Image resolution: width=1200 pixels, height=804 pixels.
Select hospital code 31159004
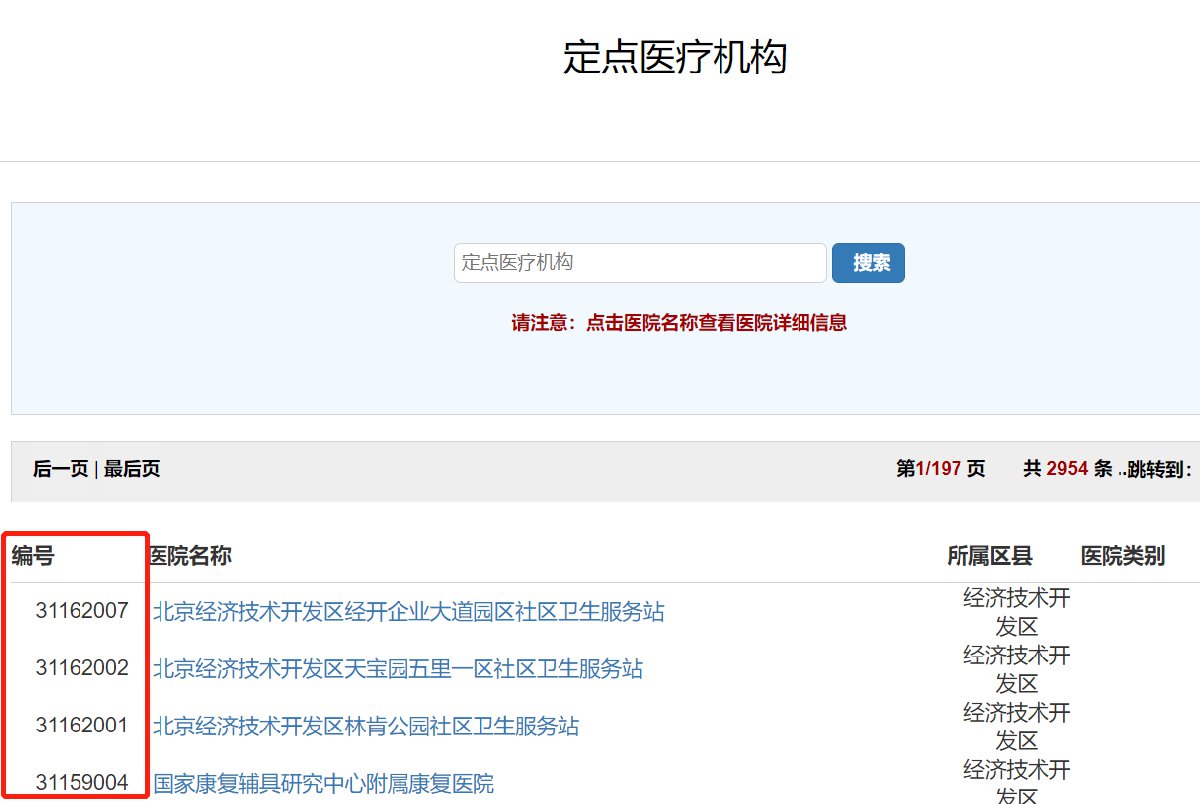(82, 782)
